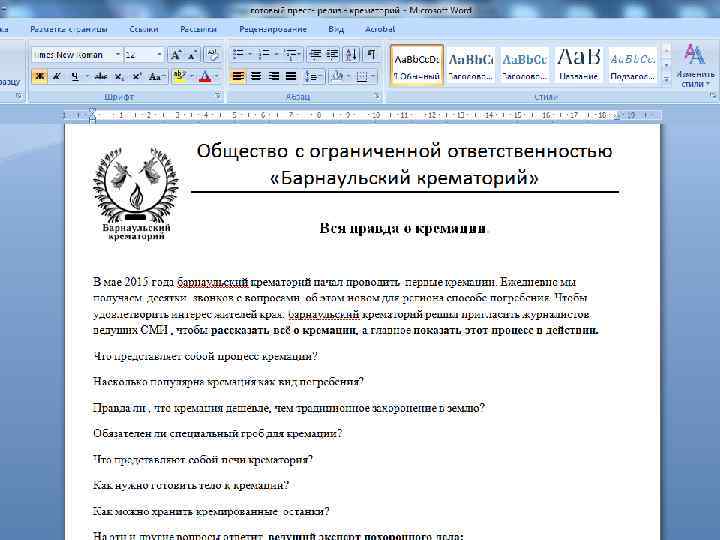Toggle strikethrough formatting (abc)
This screenshot has height=540, width=720.
[x=101, y=76]
